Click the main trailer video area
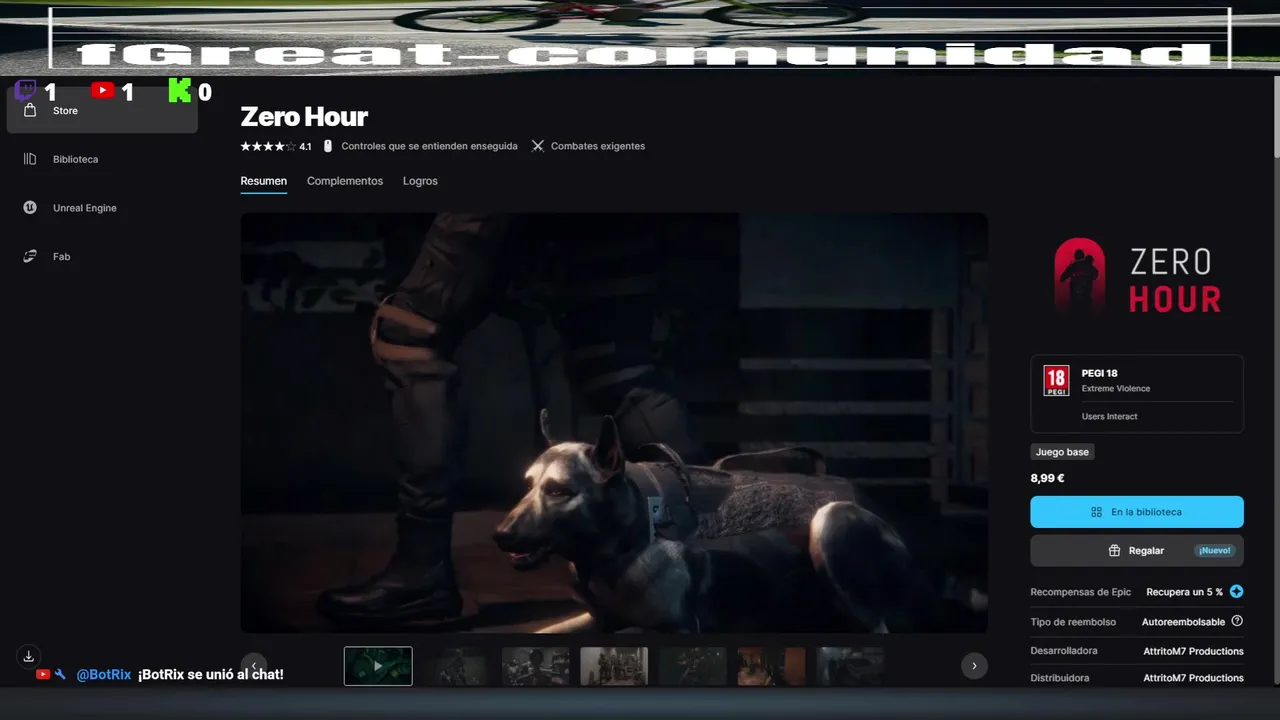The width and height of the screenshot is (1280, 720). click(614, 422)
